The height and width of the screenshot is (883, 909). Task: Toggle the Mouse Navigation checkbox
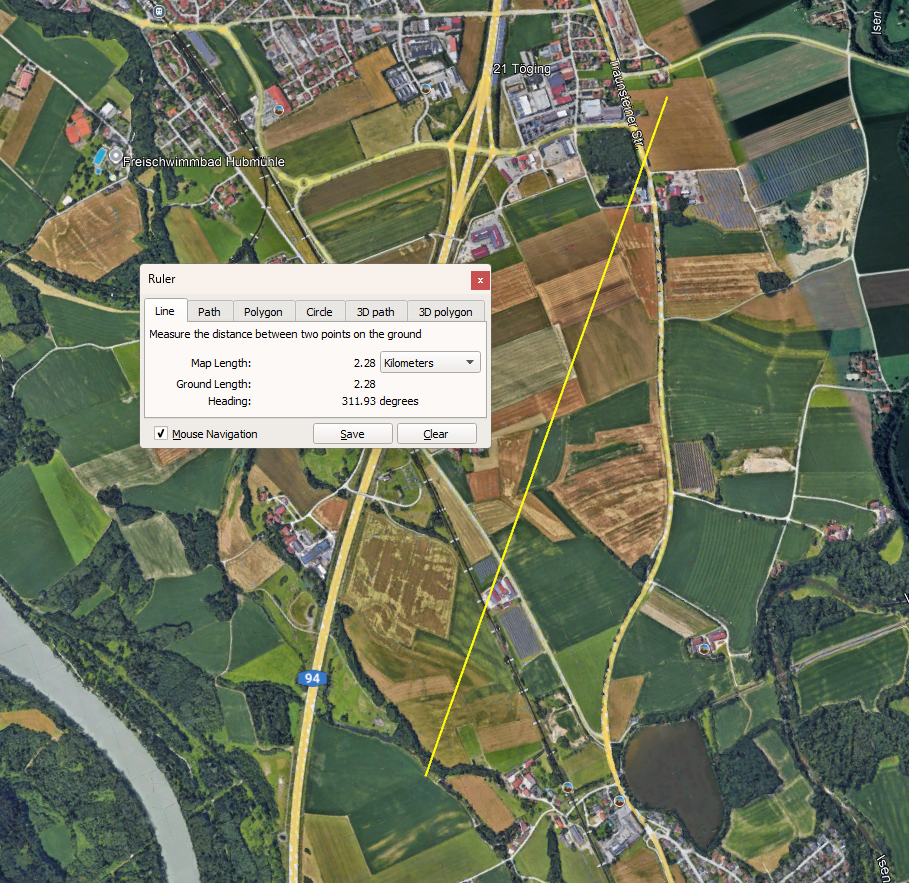click(161, 434)
